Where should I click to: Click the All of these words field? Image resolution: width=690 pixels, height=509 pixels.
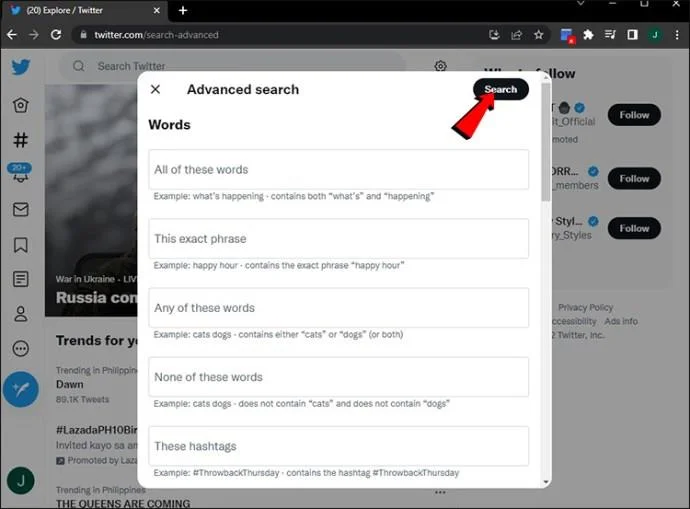(x=338, y=169)
